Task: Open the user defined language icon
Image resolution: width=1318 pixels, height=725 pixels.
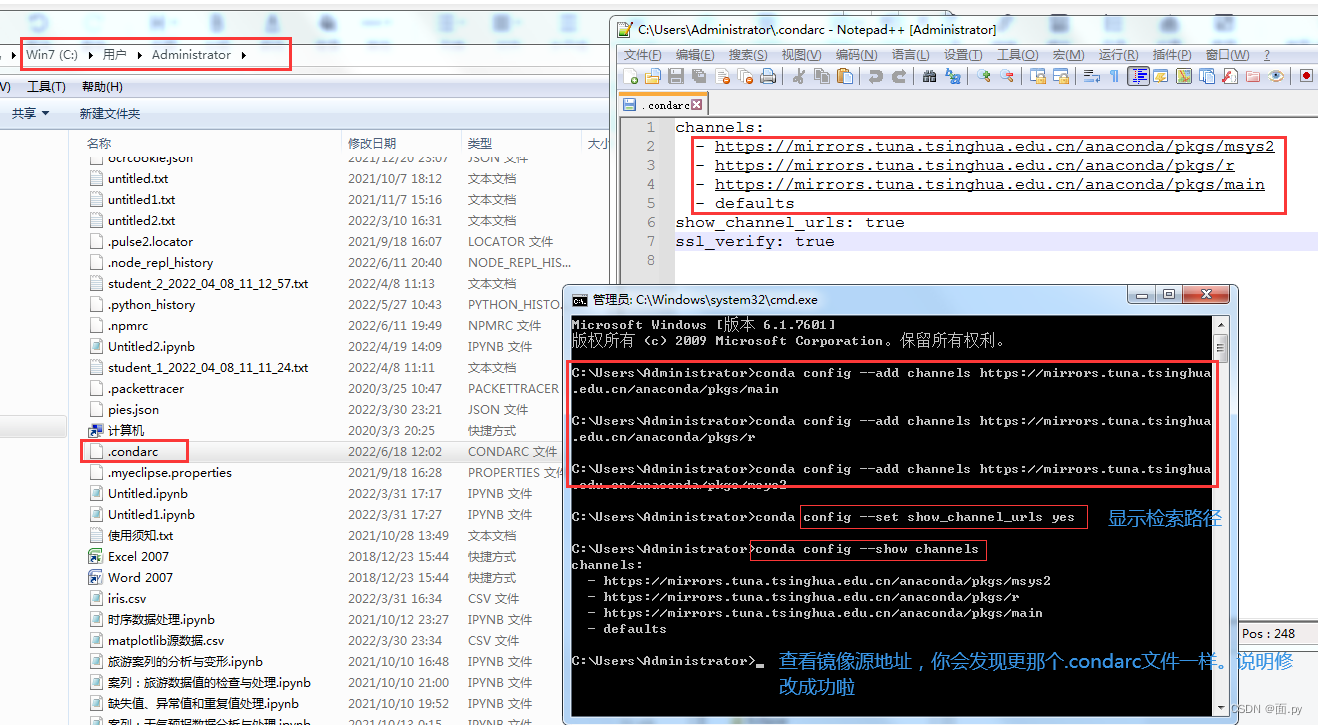Action: pos(1161,76)
